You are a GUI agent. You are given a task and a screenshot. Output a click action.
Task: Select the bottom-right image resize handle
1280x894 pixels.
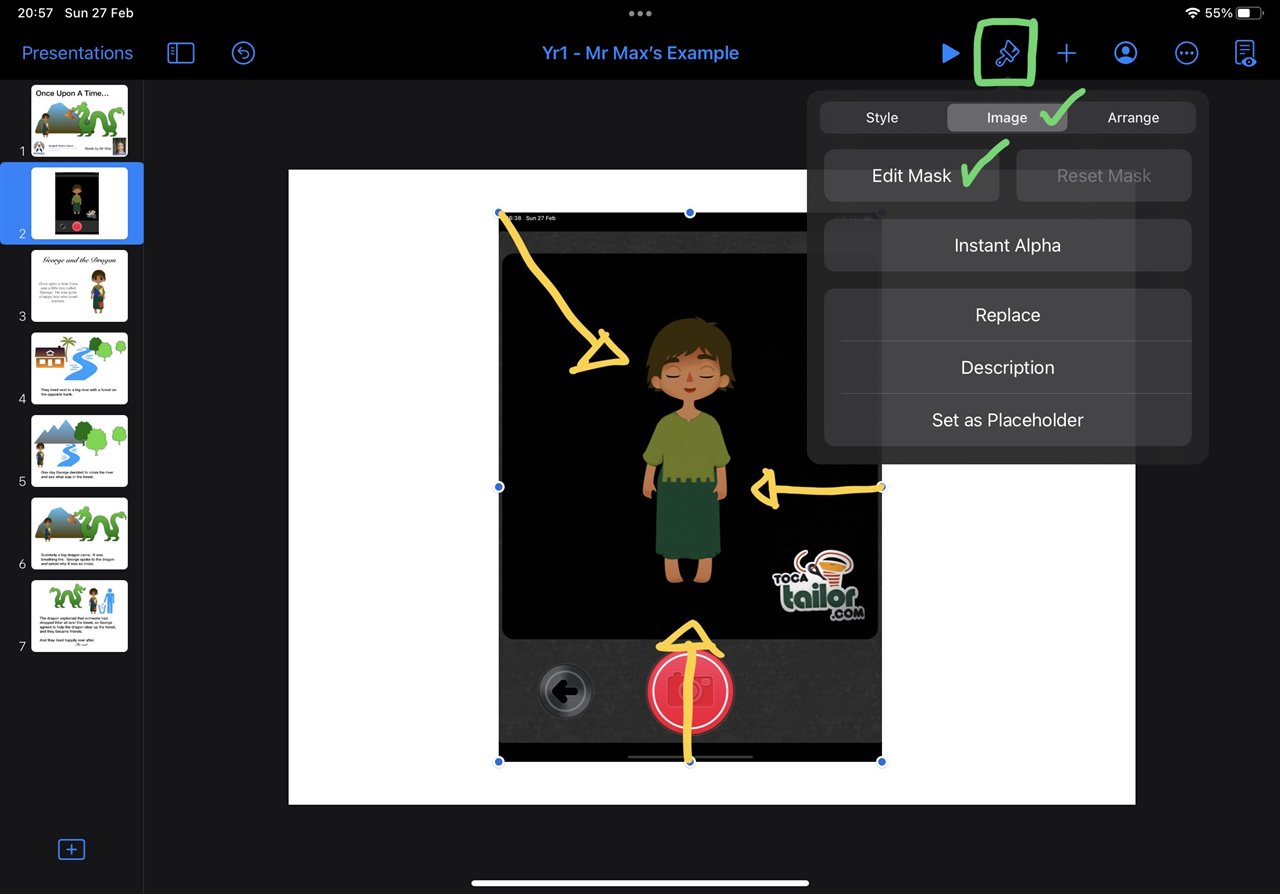[x=881, y=762]
